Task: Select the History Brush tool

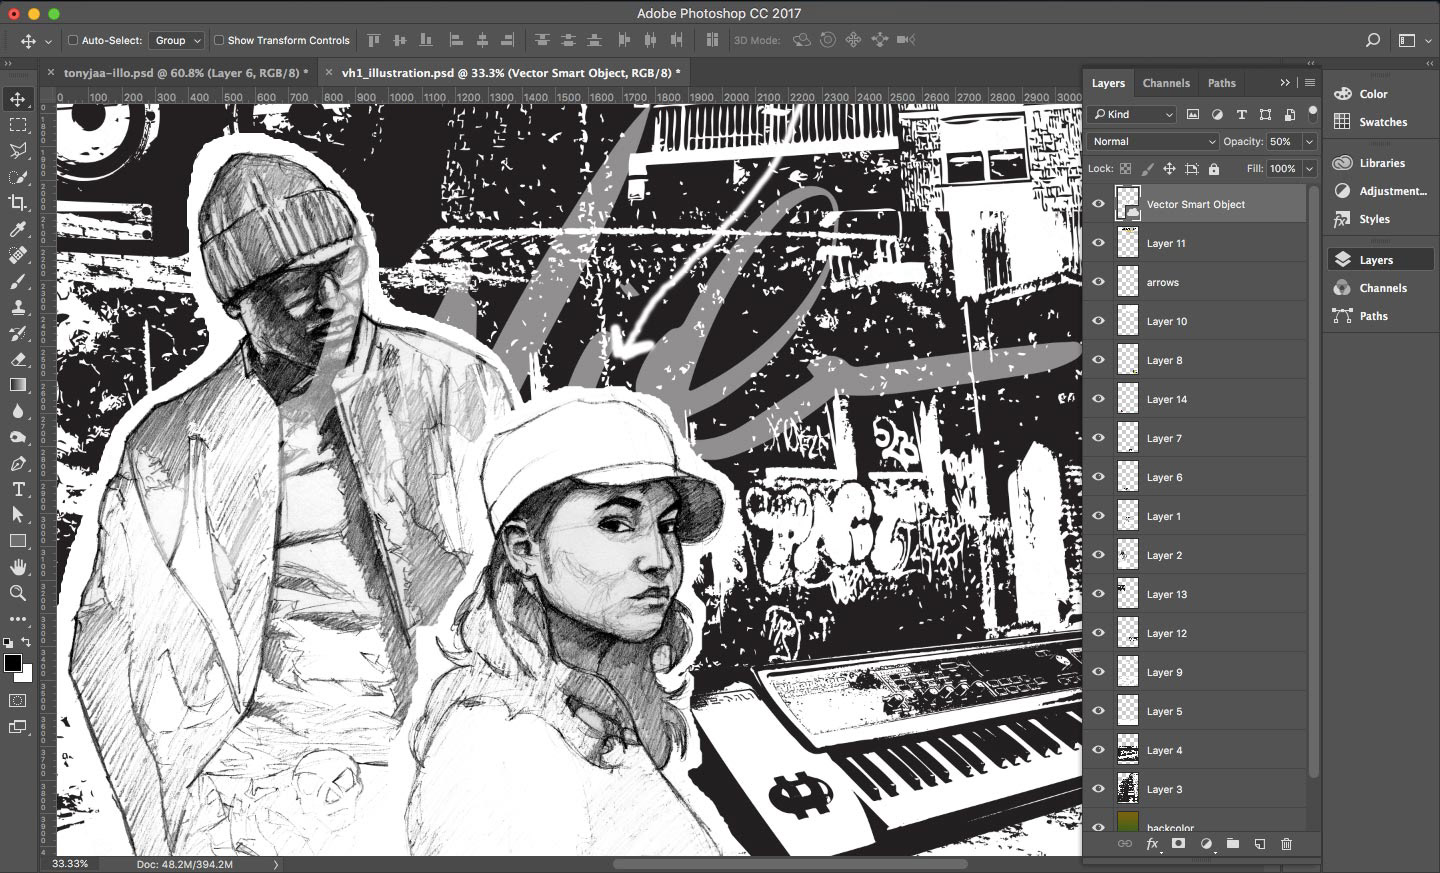Action: click(18, 334)
